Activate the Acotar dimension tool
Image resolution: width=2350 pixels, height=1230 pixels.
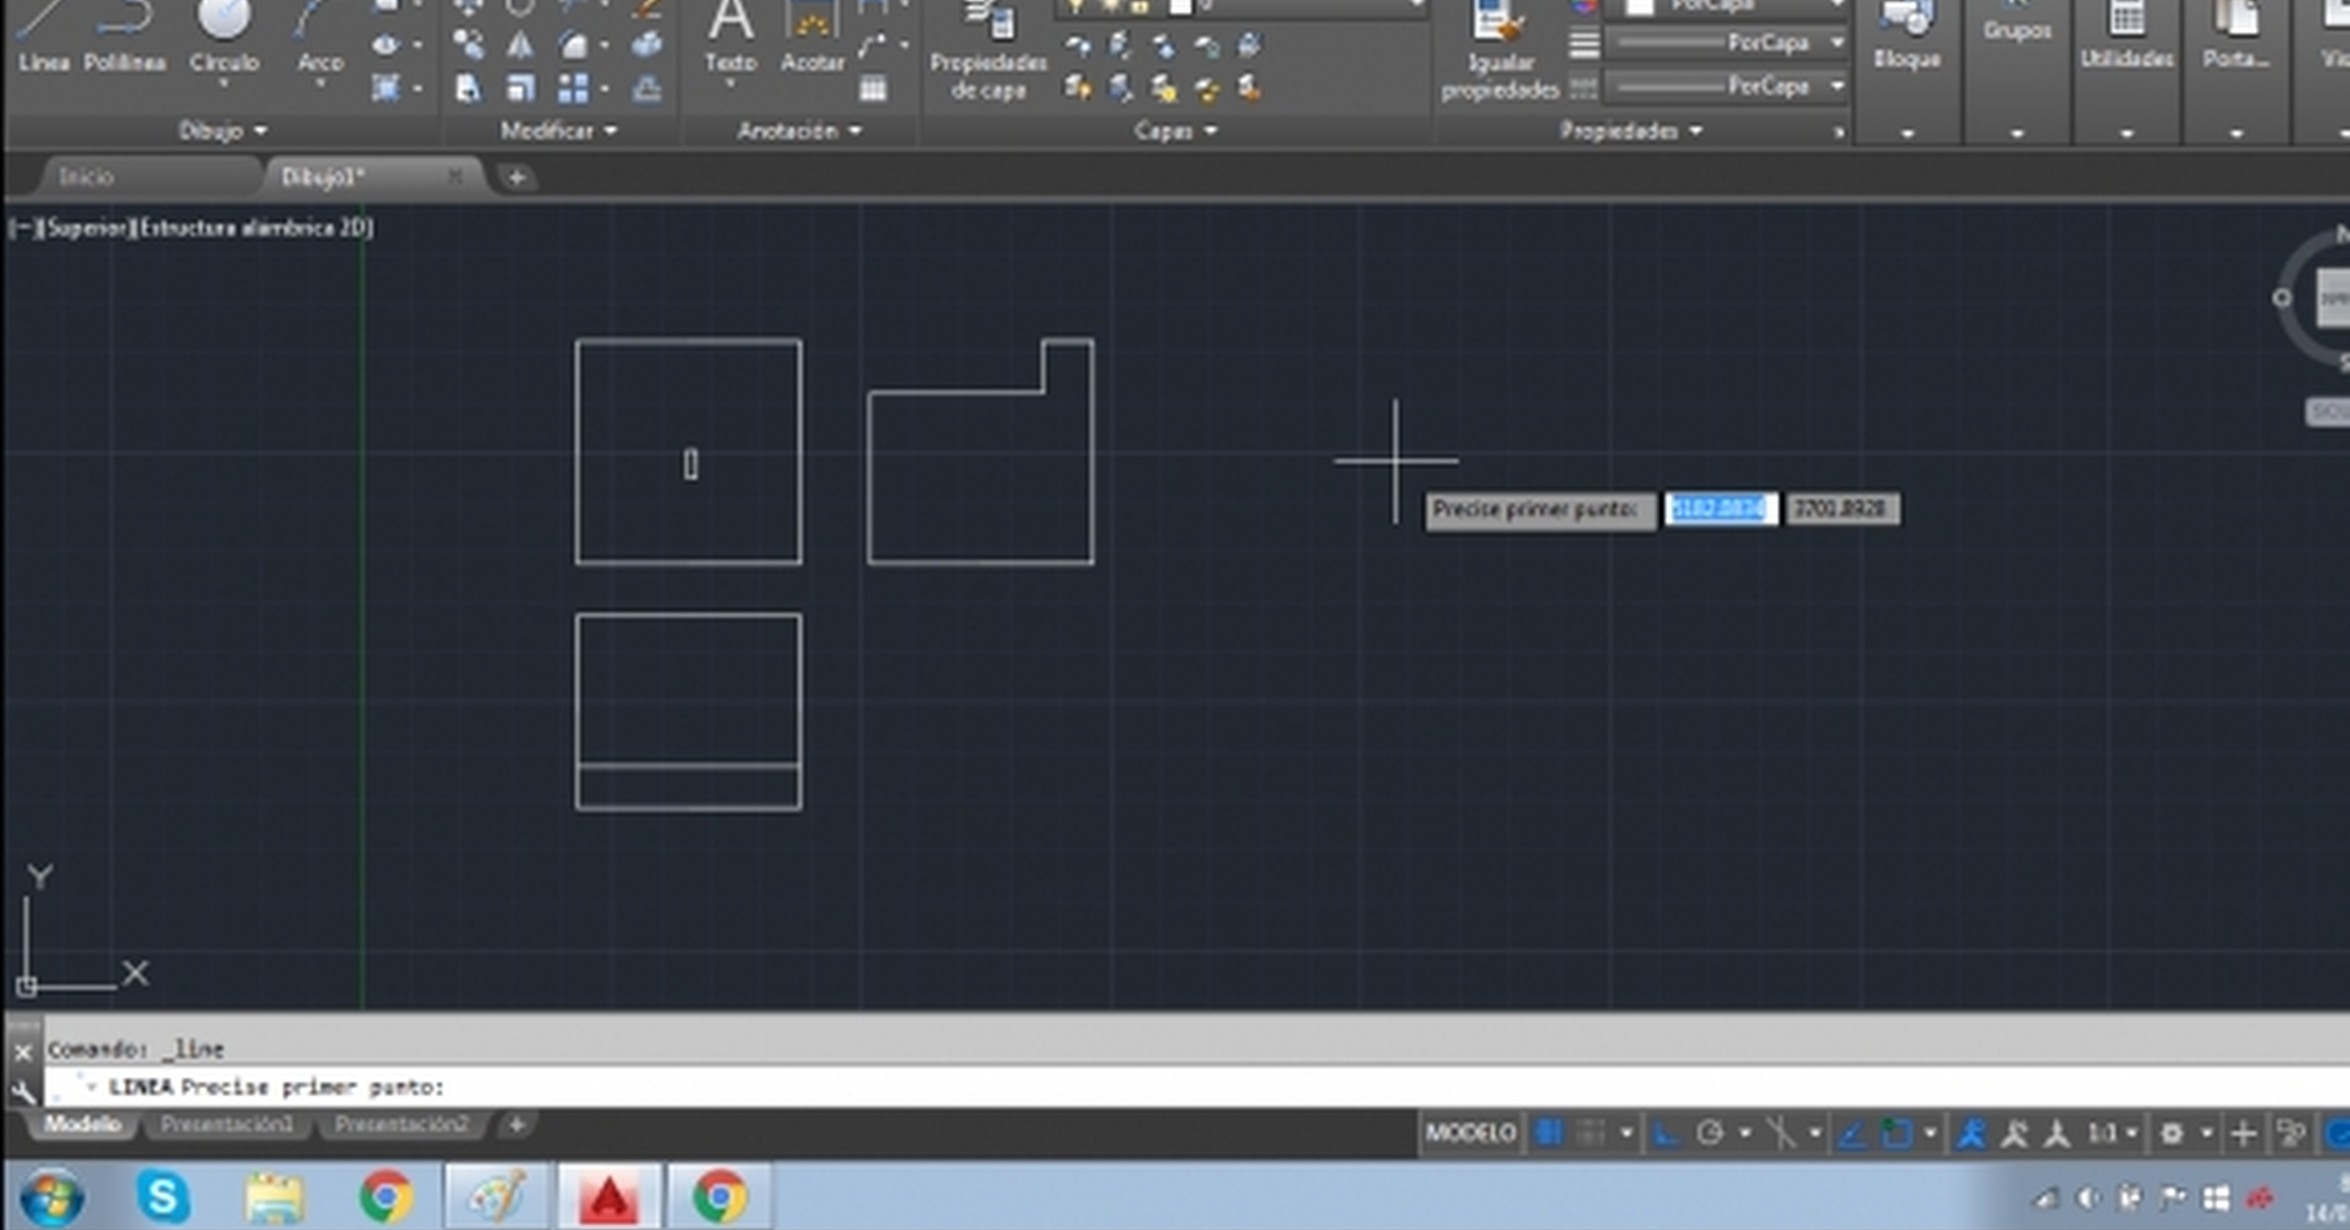pyautogui.click(x=811, y=35)
